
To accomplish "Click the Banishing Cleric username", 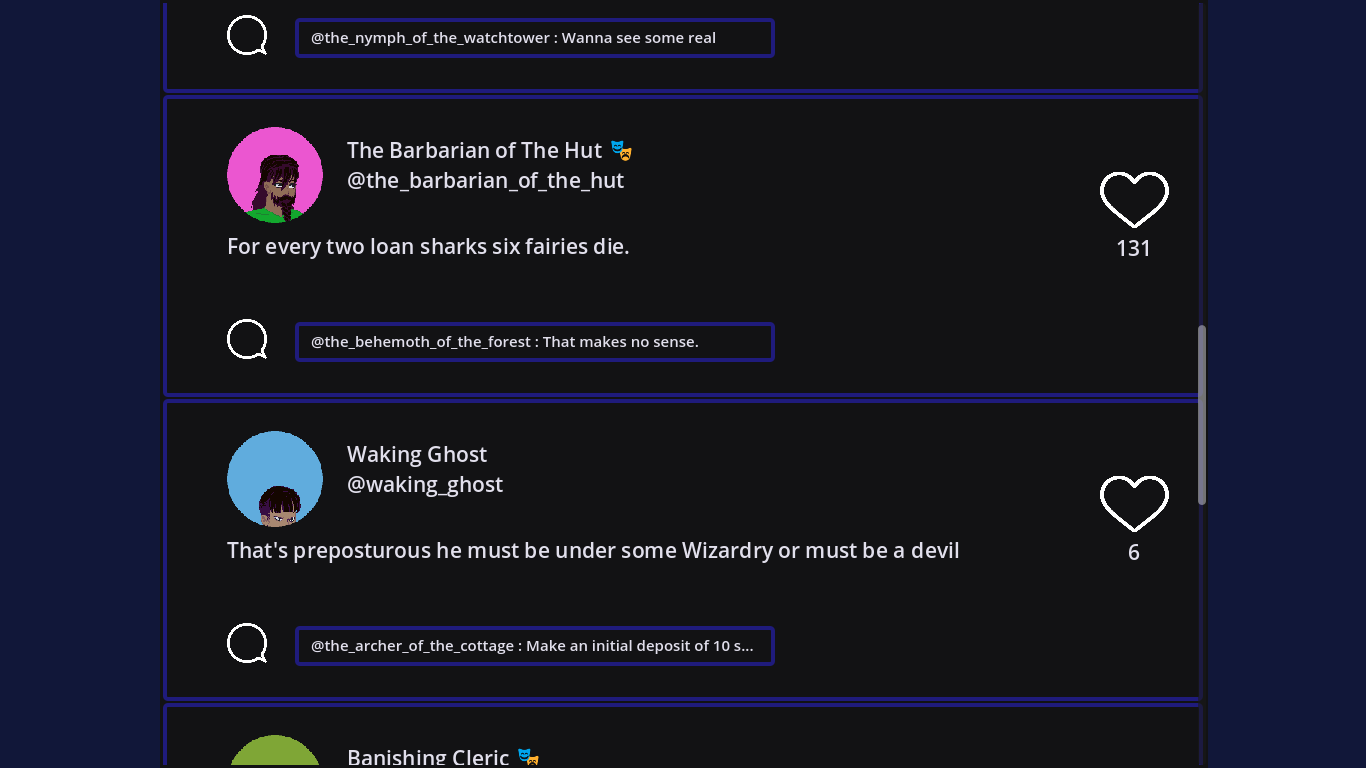I will tap(428, 757).
